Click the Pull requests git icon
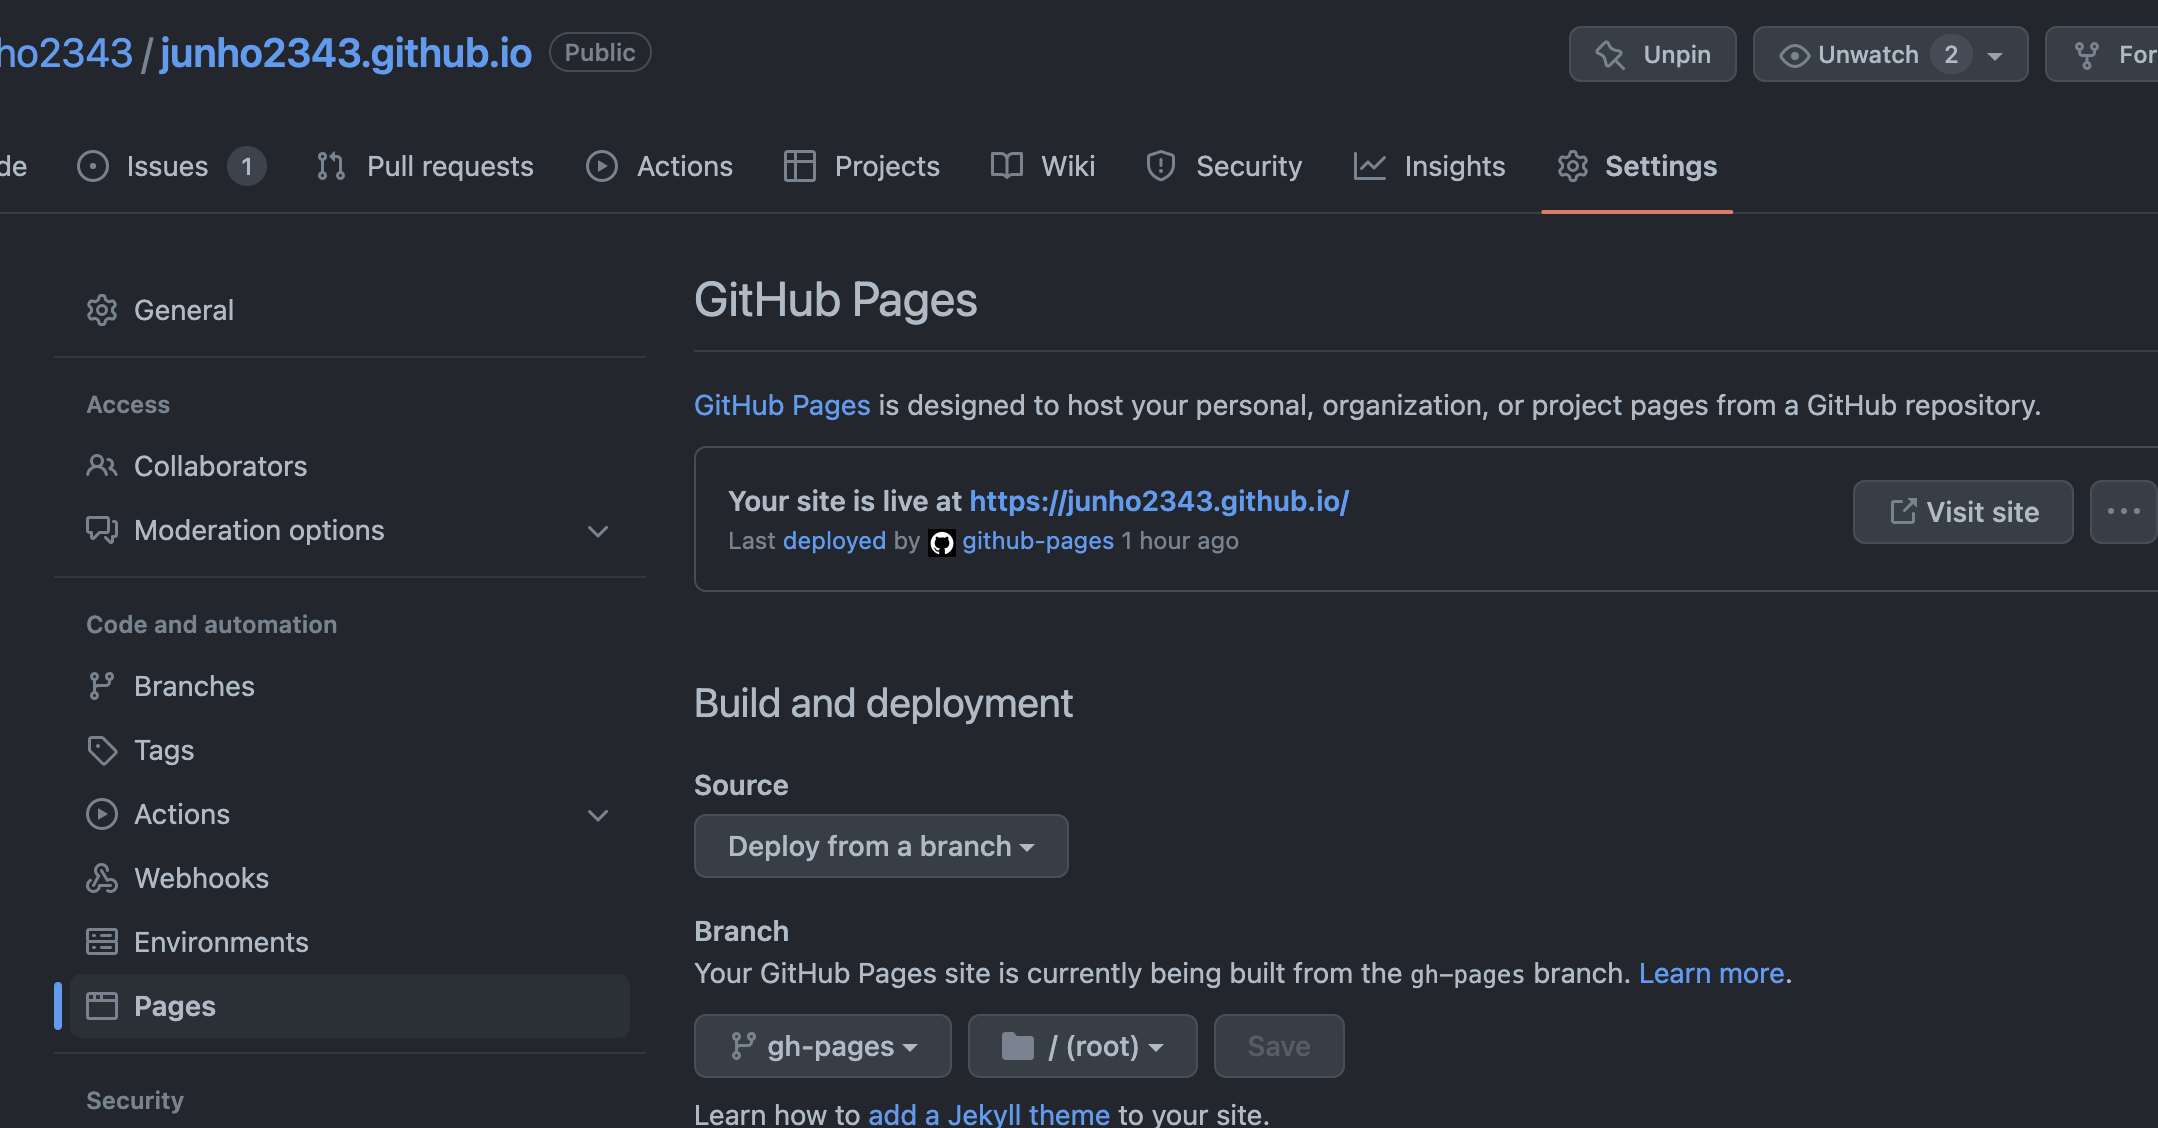 pyautogui.click(x=331, y=166)
